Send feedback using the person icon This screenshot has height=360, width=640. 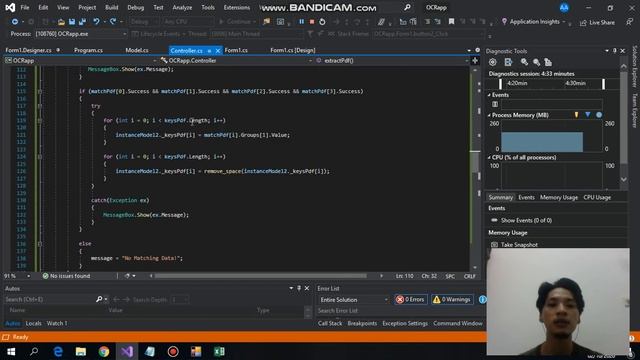click(x=630, y=22)
